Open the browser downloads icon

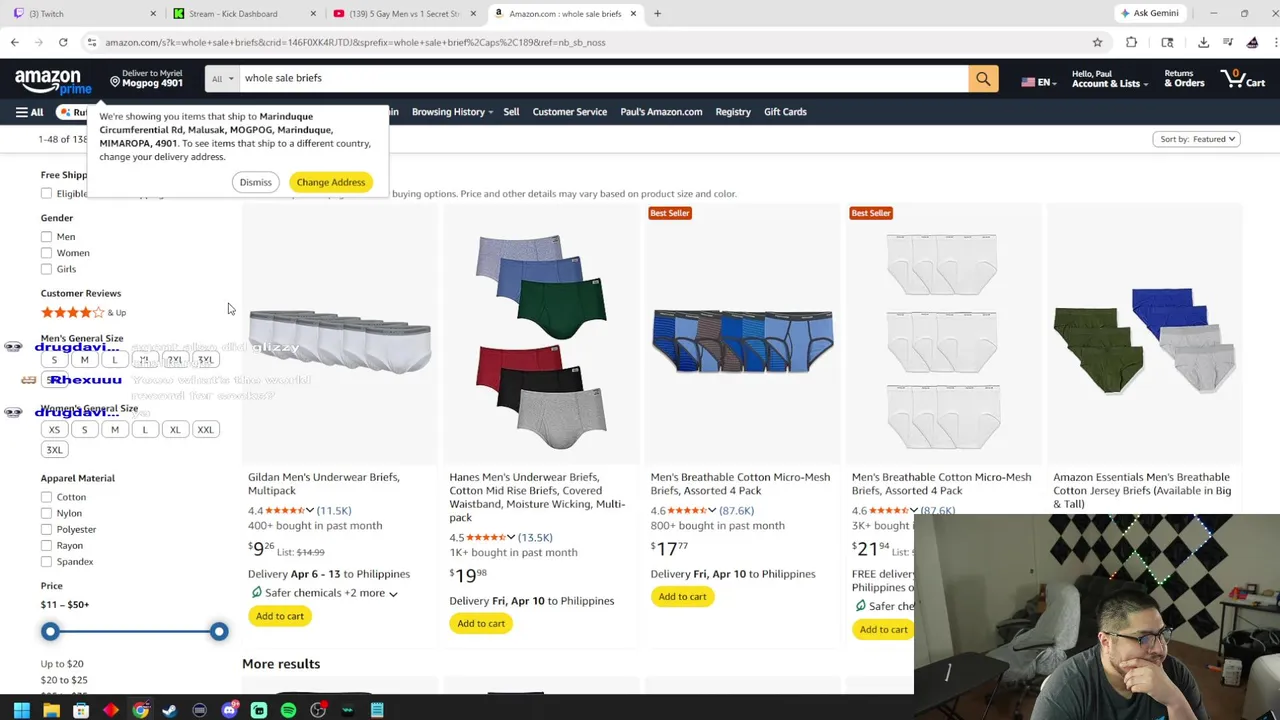(1203, 42)
